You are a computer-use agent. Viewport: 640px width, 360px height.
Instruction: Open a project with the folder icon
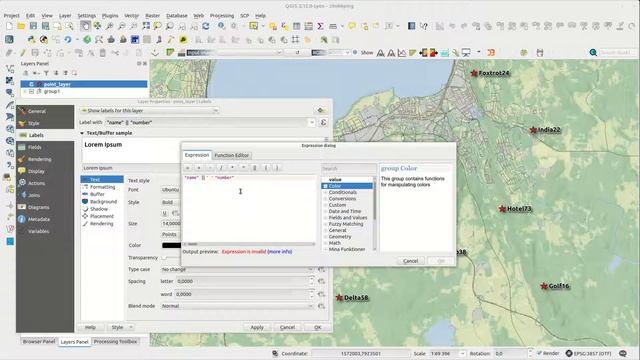tap(21, 26)
